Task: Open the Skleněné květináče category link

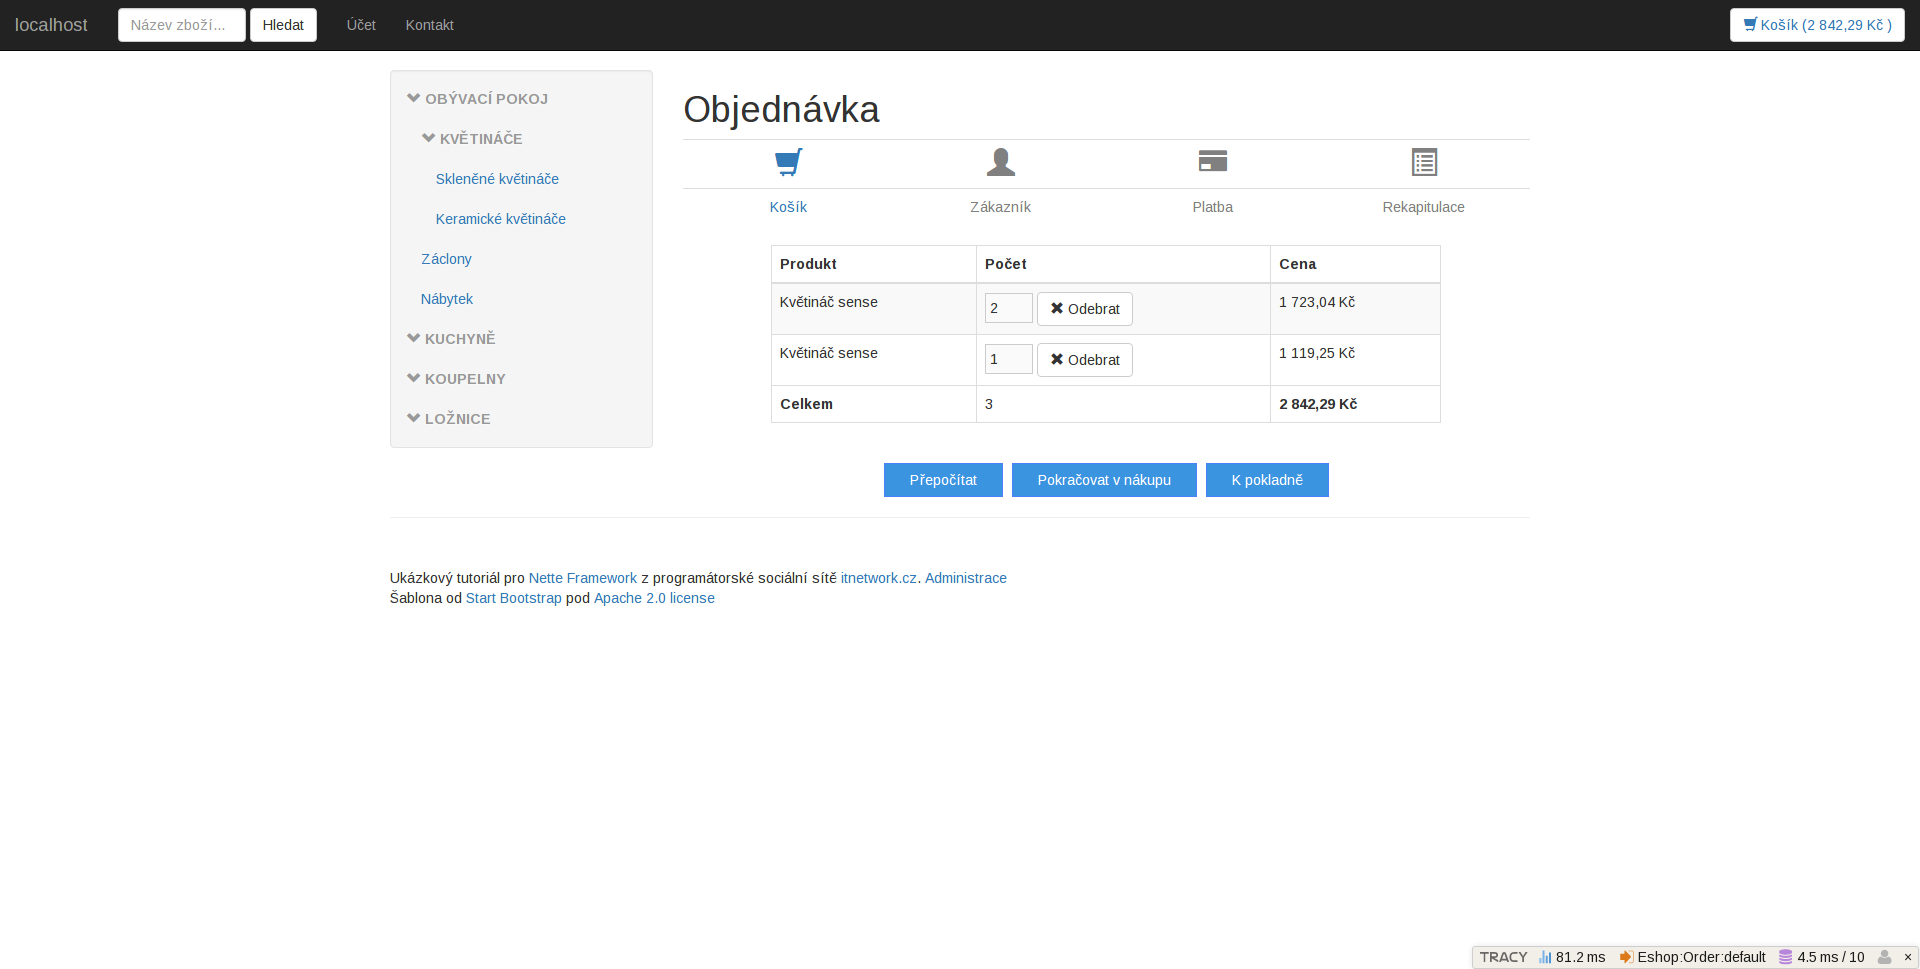Action: coord(497,179)
